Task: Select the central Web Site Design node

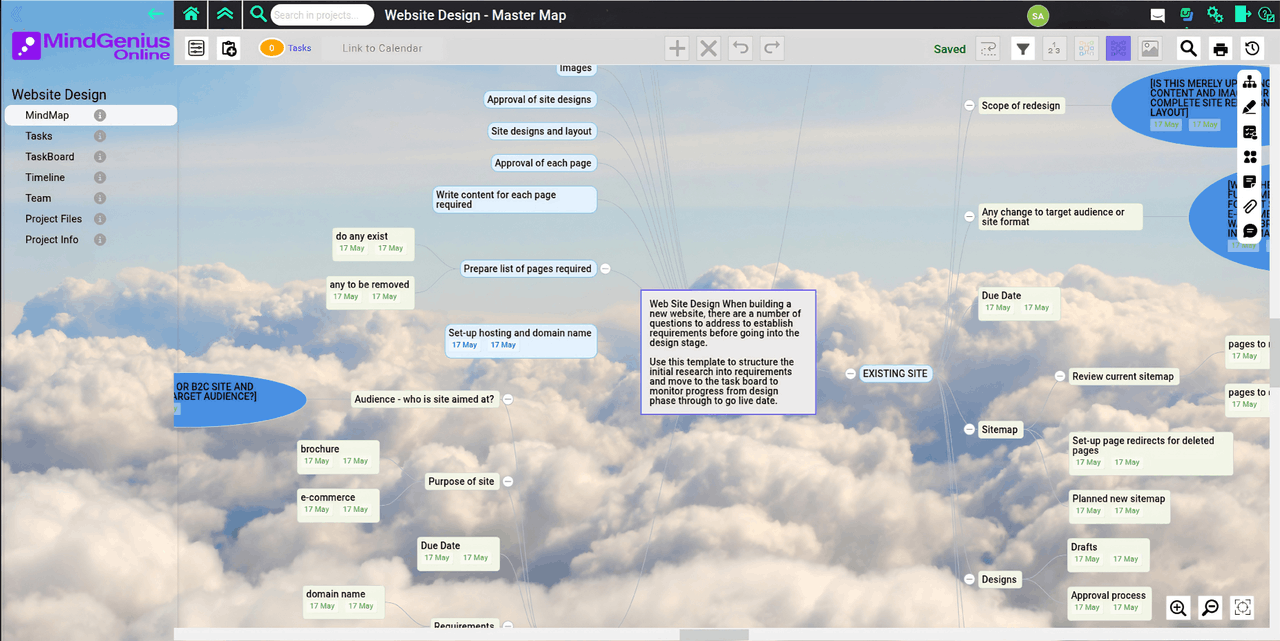Action: point(728,352)
